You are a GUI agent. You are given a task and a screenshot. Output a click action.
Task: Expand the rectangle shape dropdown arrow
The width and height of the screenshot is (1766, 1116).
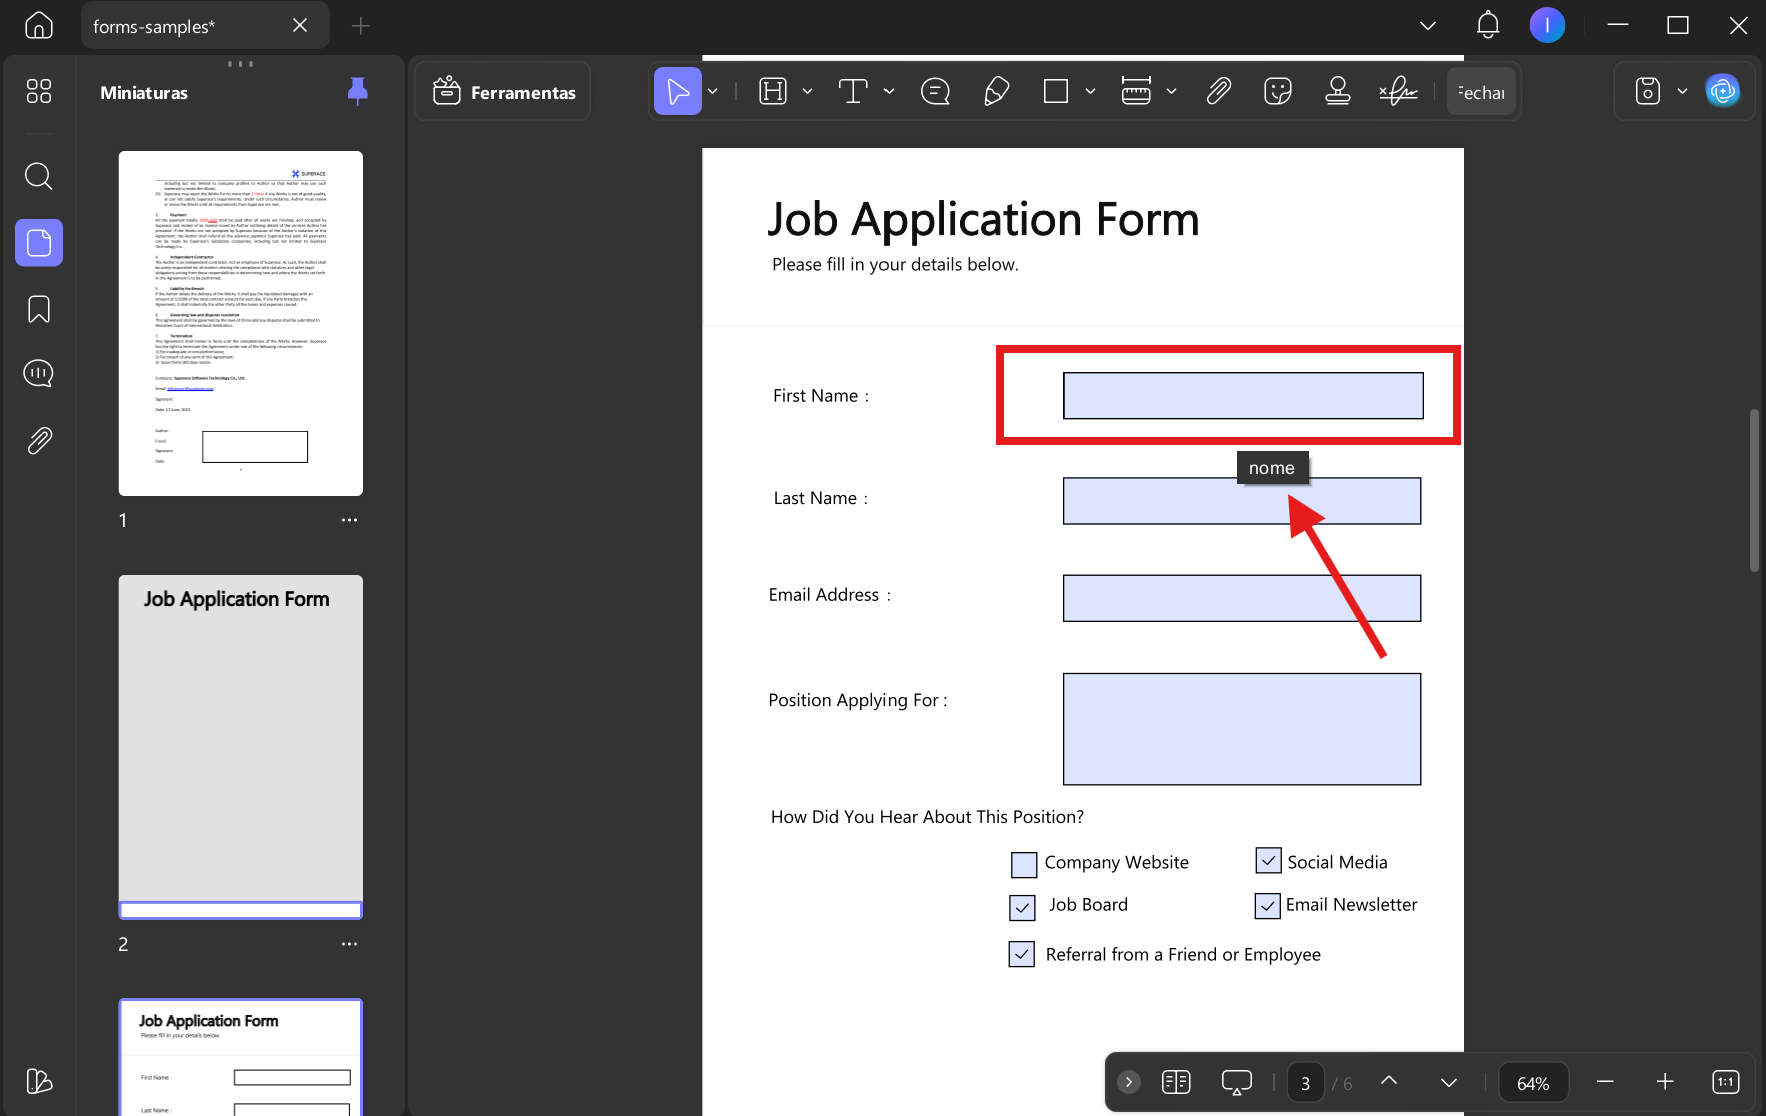click(1090, 92)
